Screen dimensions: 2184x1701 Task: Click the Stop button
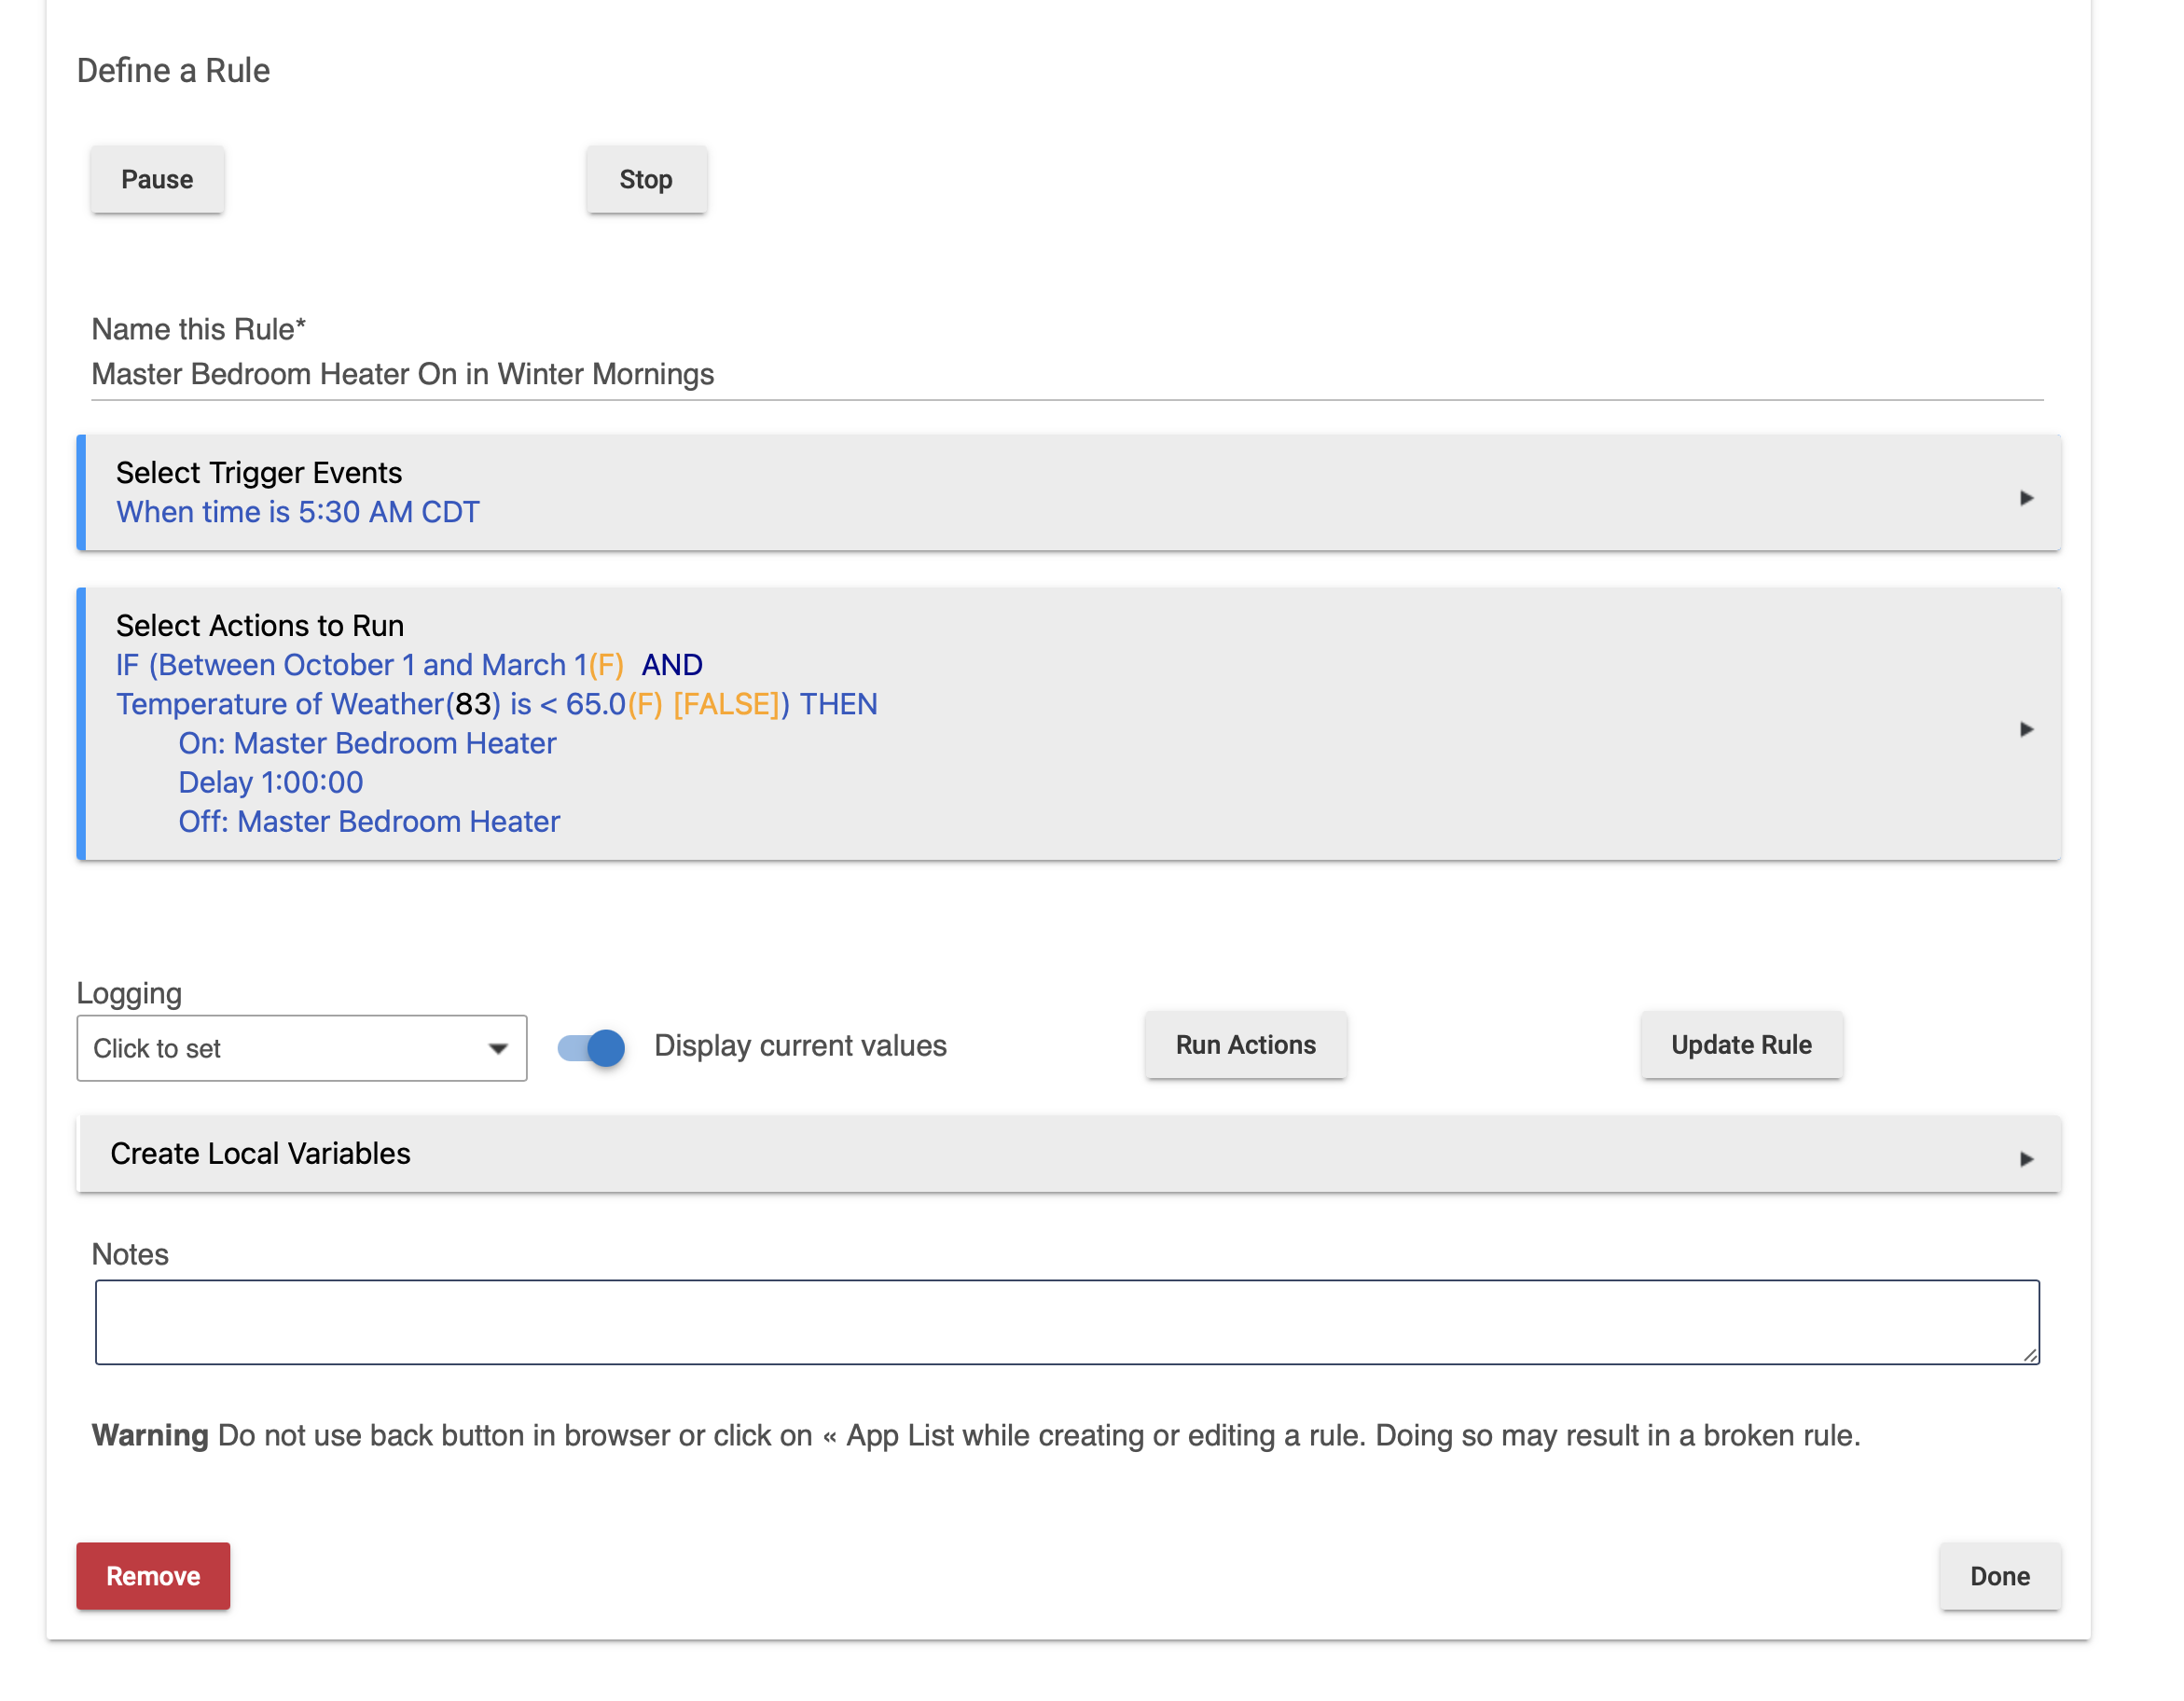pyautogui.click(x=646, y=180)
